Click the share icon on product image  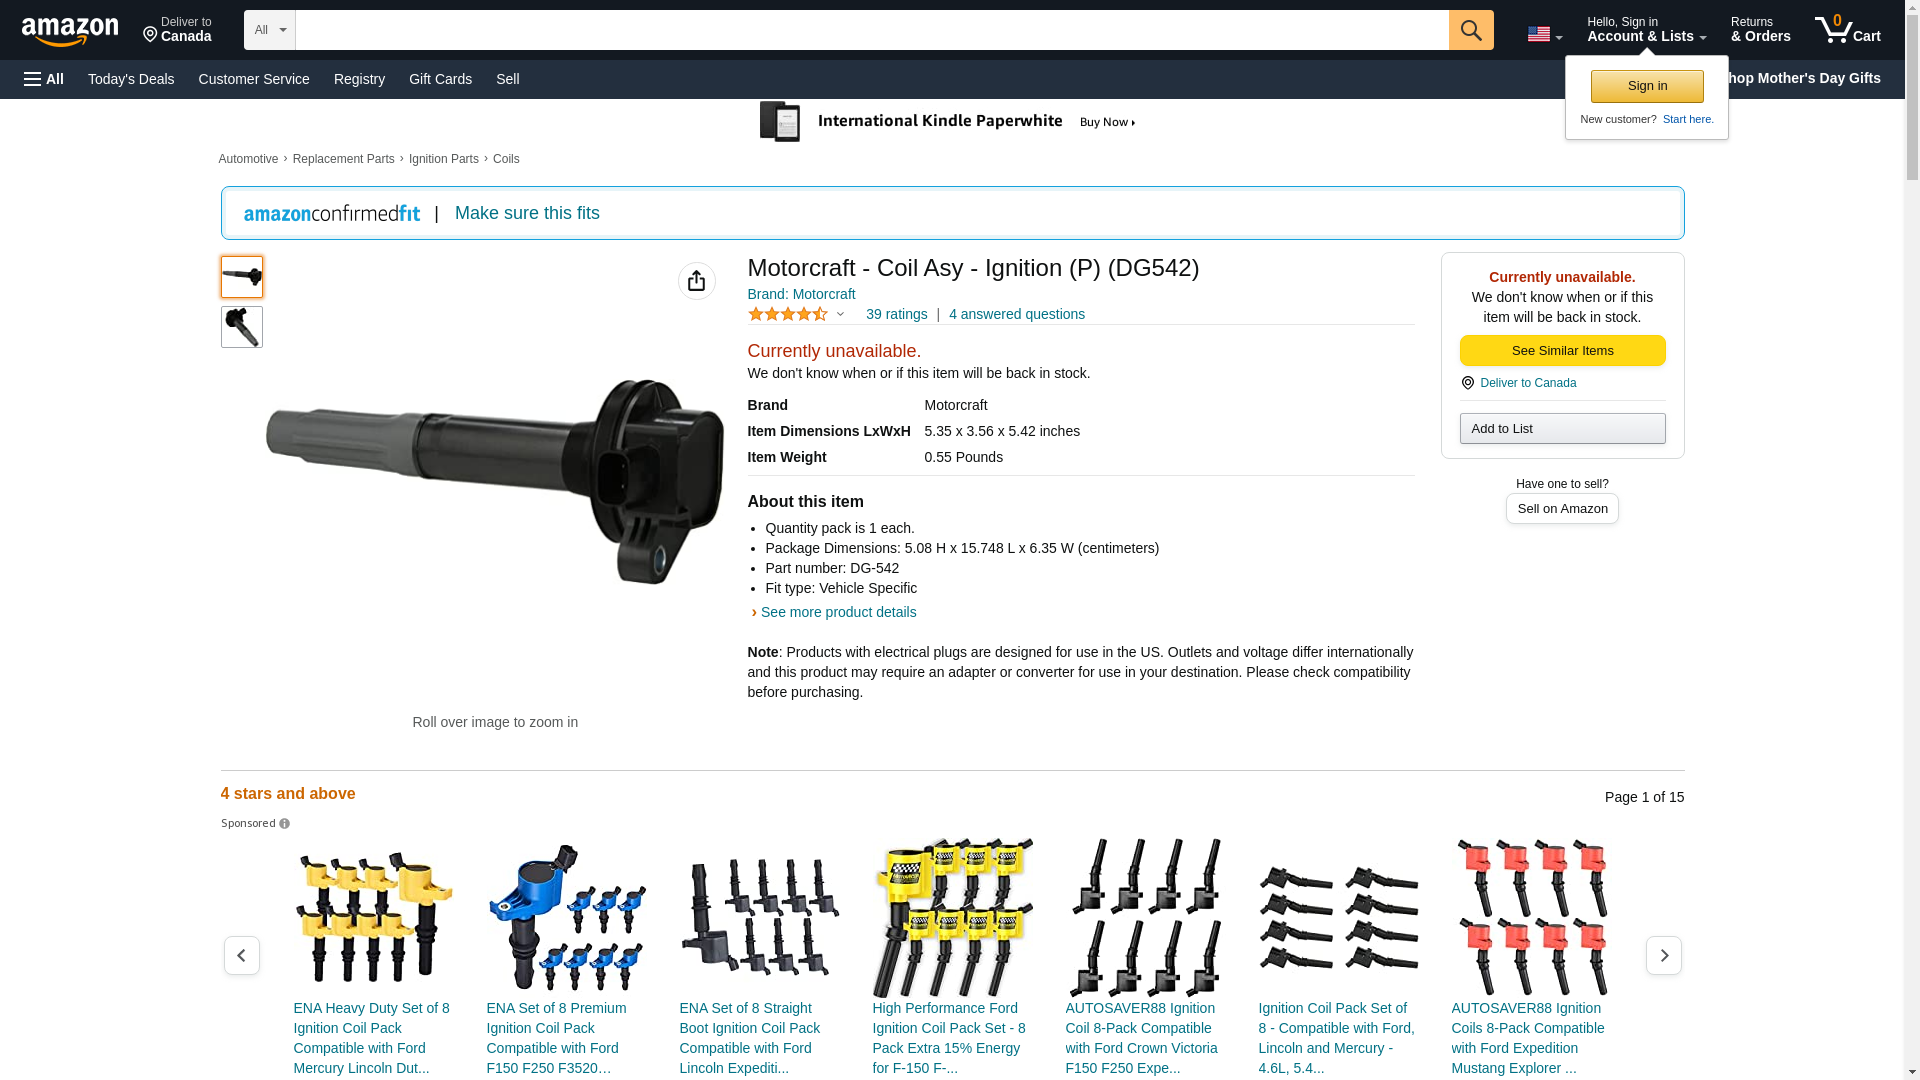coord(697,281)
